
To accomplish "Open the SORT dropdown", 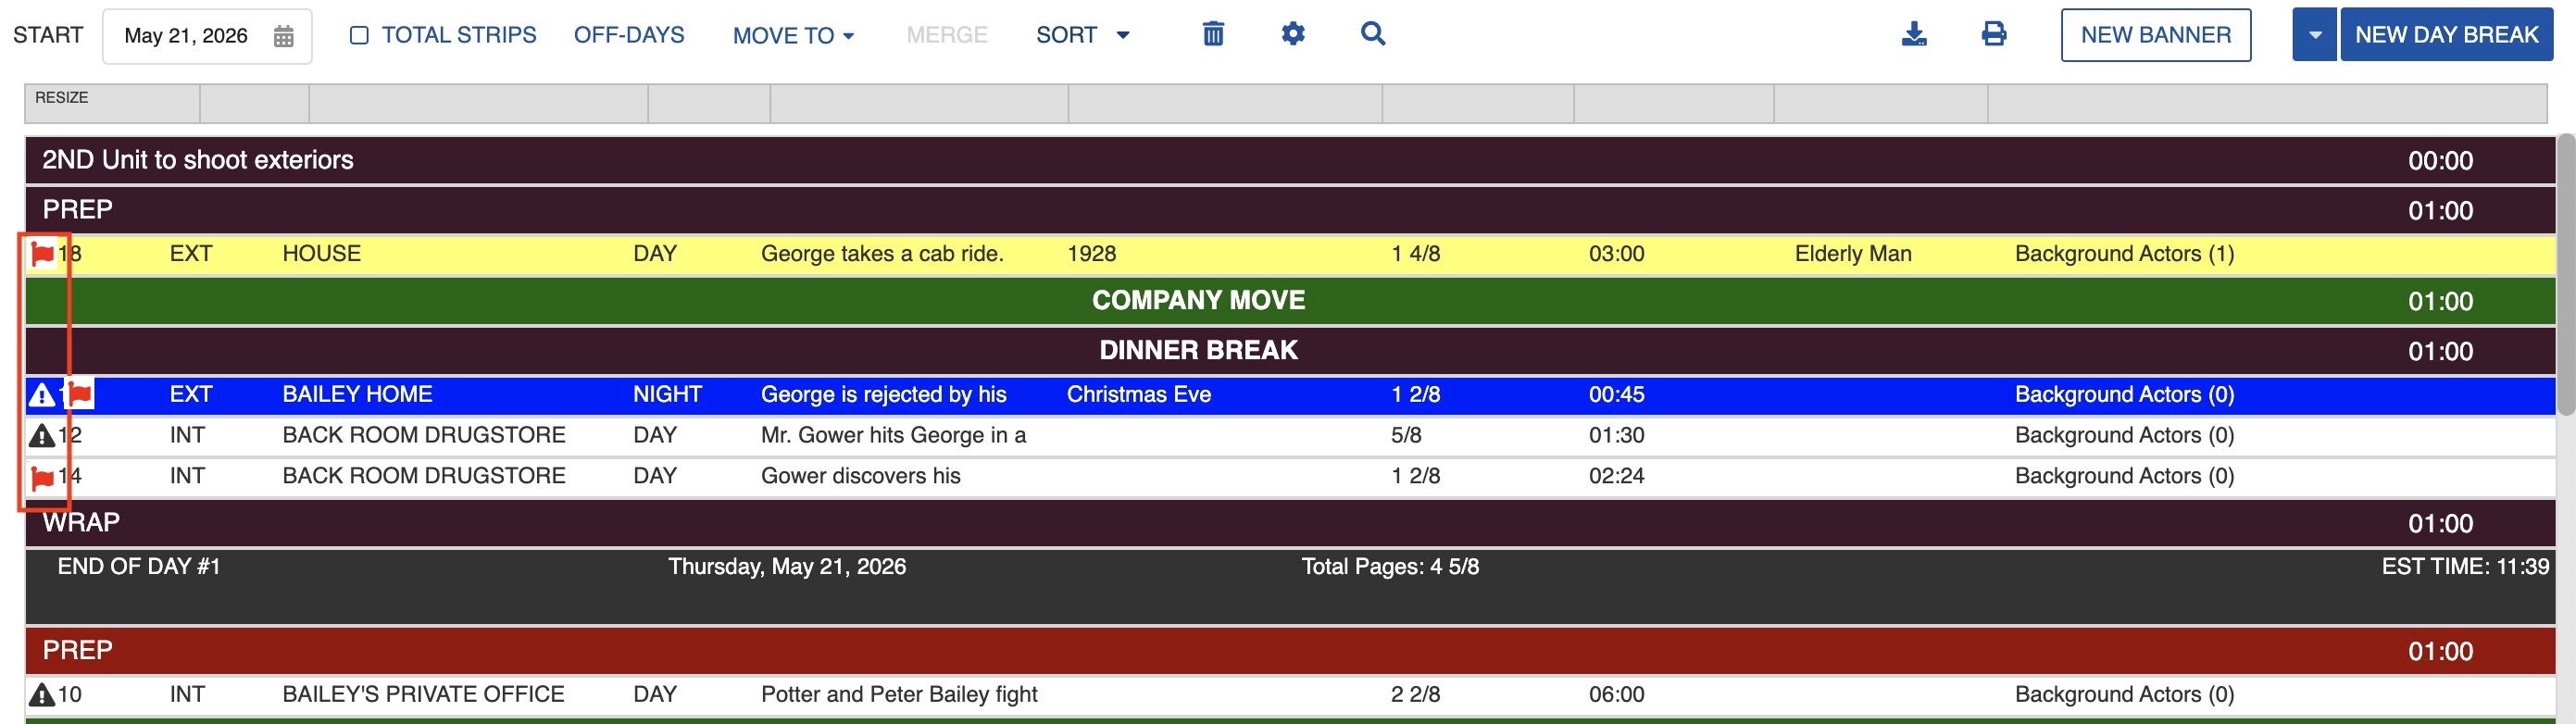I will coord(1083,35).
